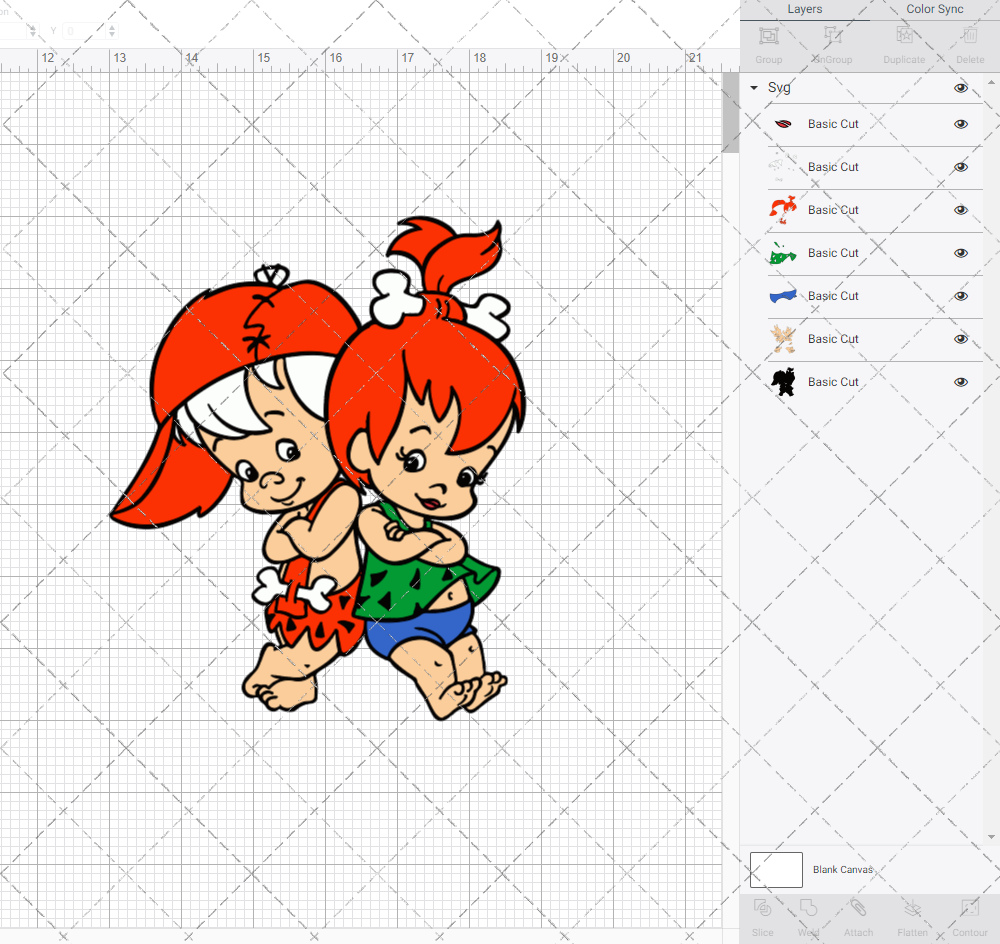1000x944 pixels.
Task: Select the Slice tool
Action: pyautogui.click(x=763, y=908)
